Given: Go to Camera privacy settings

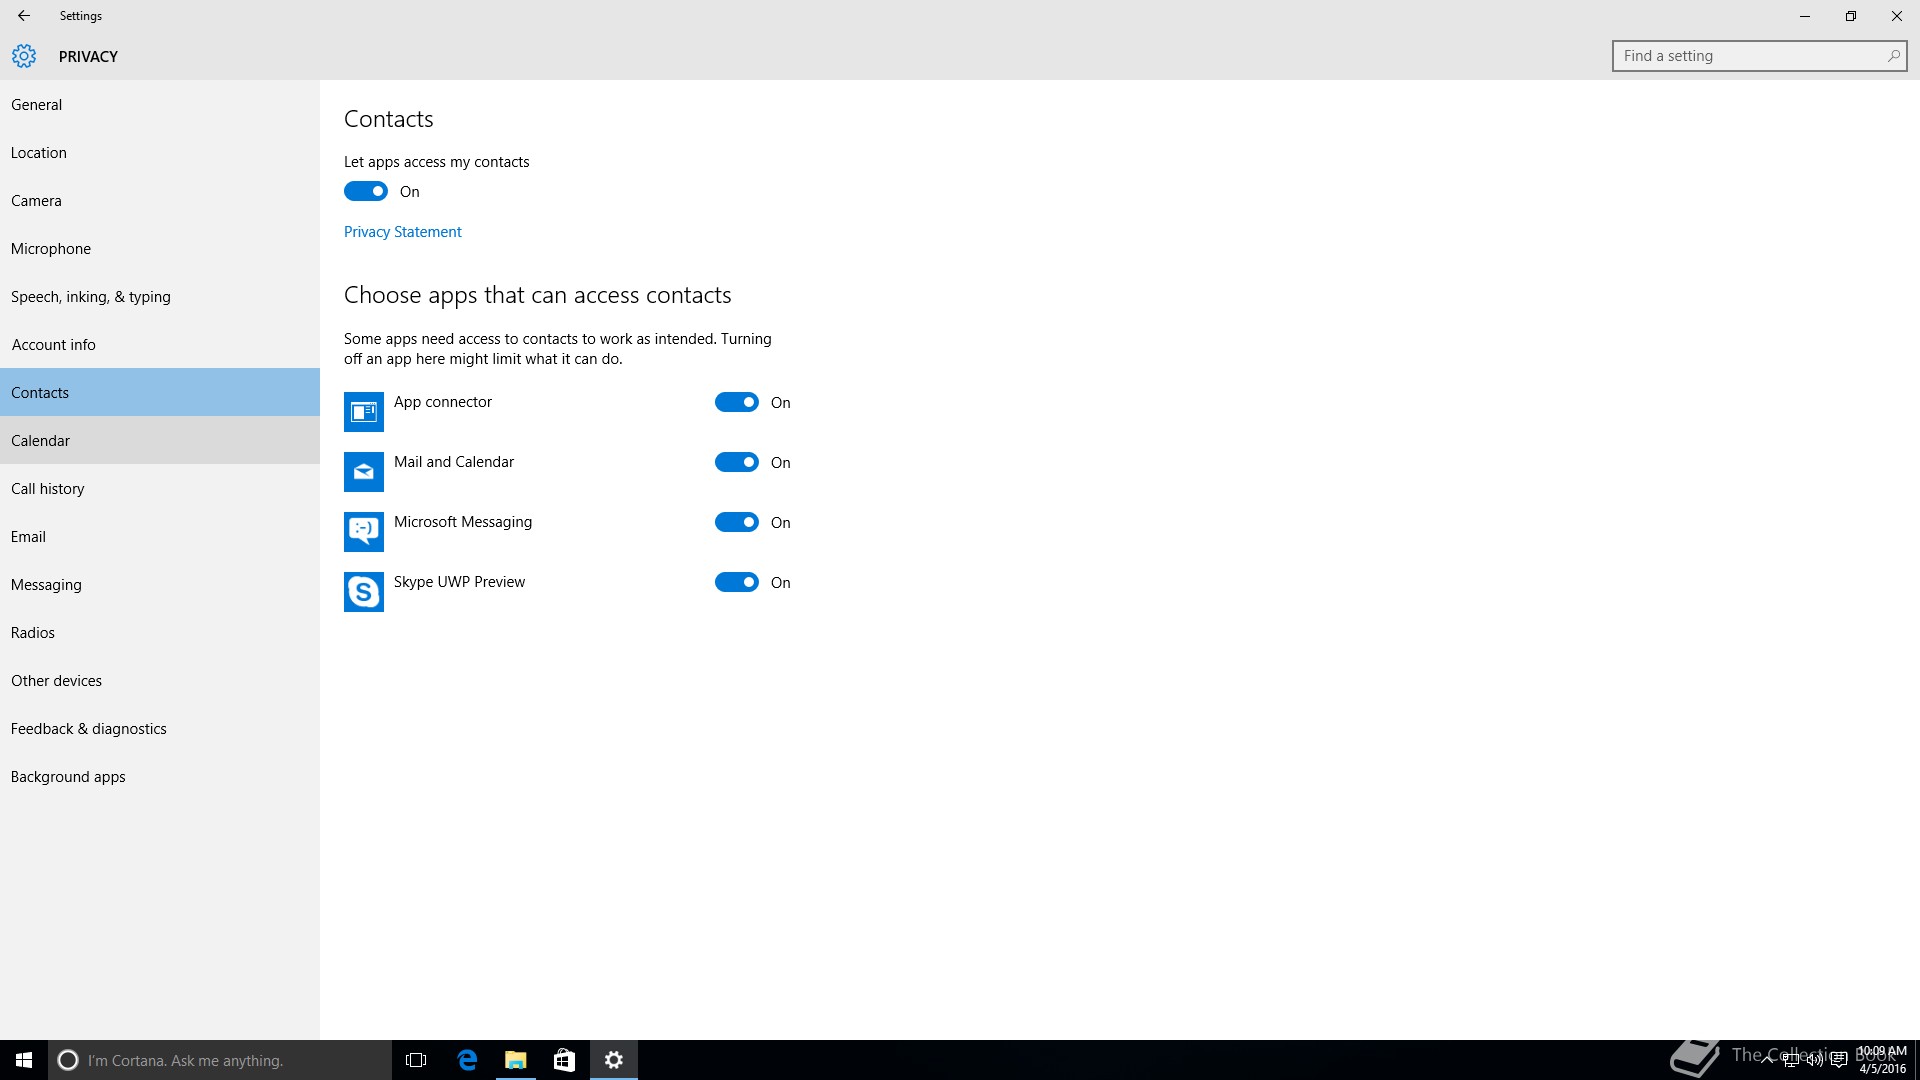Looking at the screenshot, I should pyautogui.click(x=160, y=200).
